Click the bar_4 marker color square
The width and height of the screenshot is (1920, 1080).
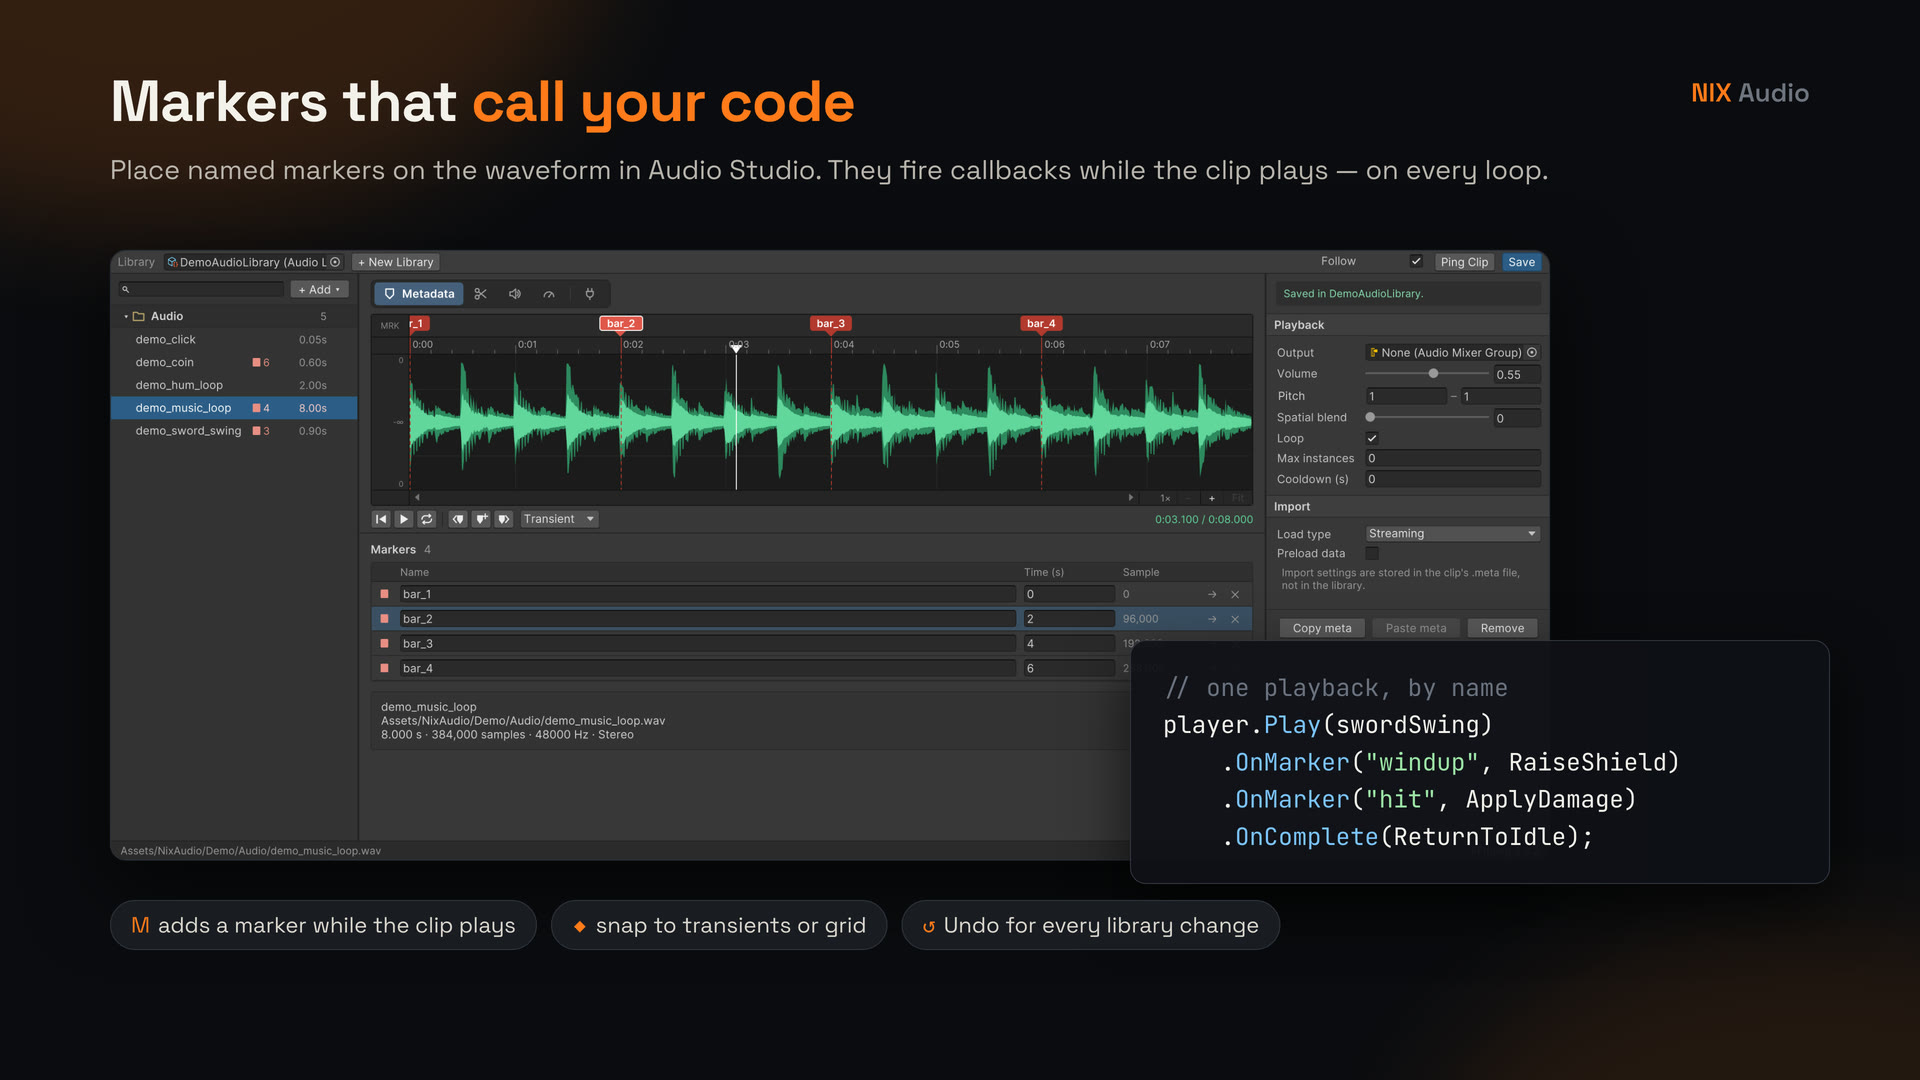coord(385,668)
